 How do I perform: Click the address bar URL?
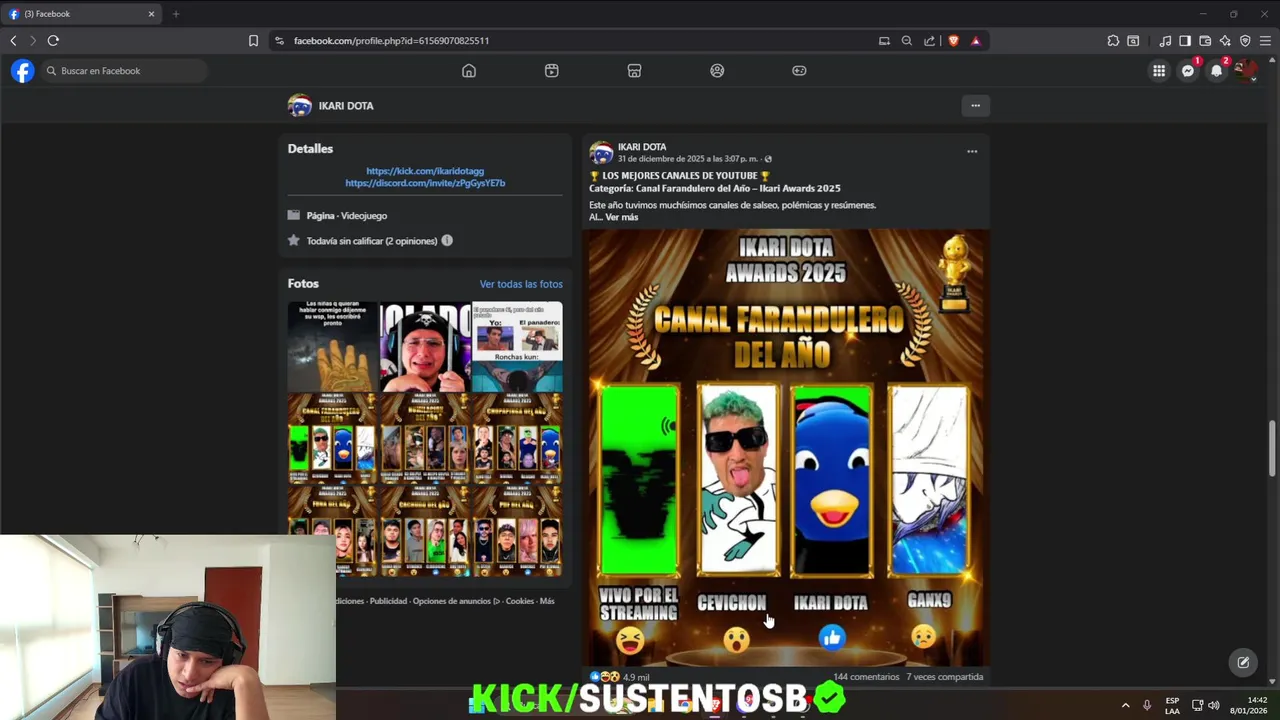tap(391, 41)
